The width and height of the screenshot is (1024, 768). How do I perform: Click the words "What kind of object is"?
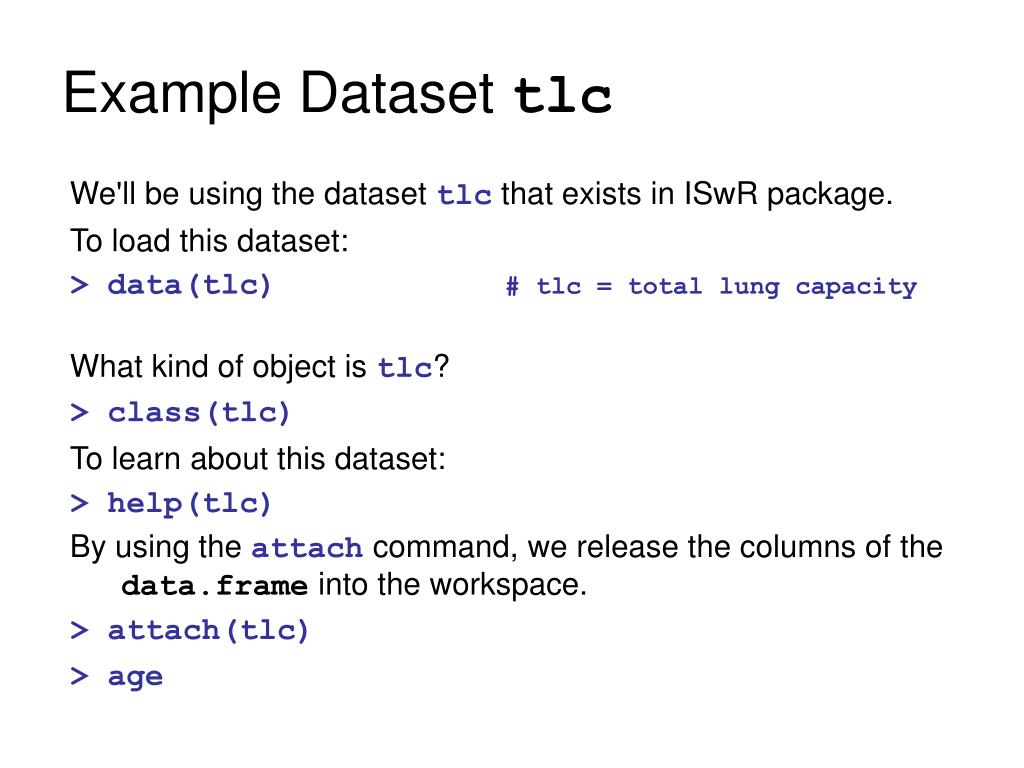[219, 367]
